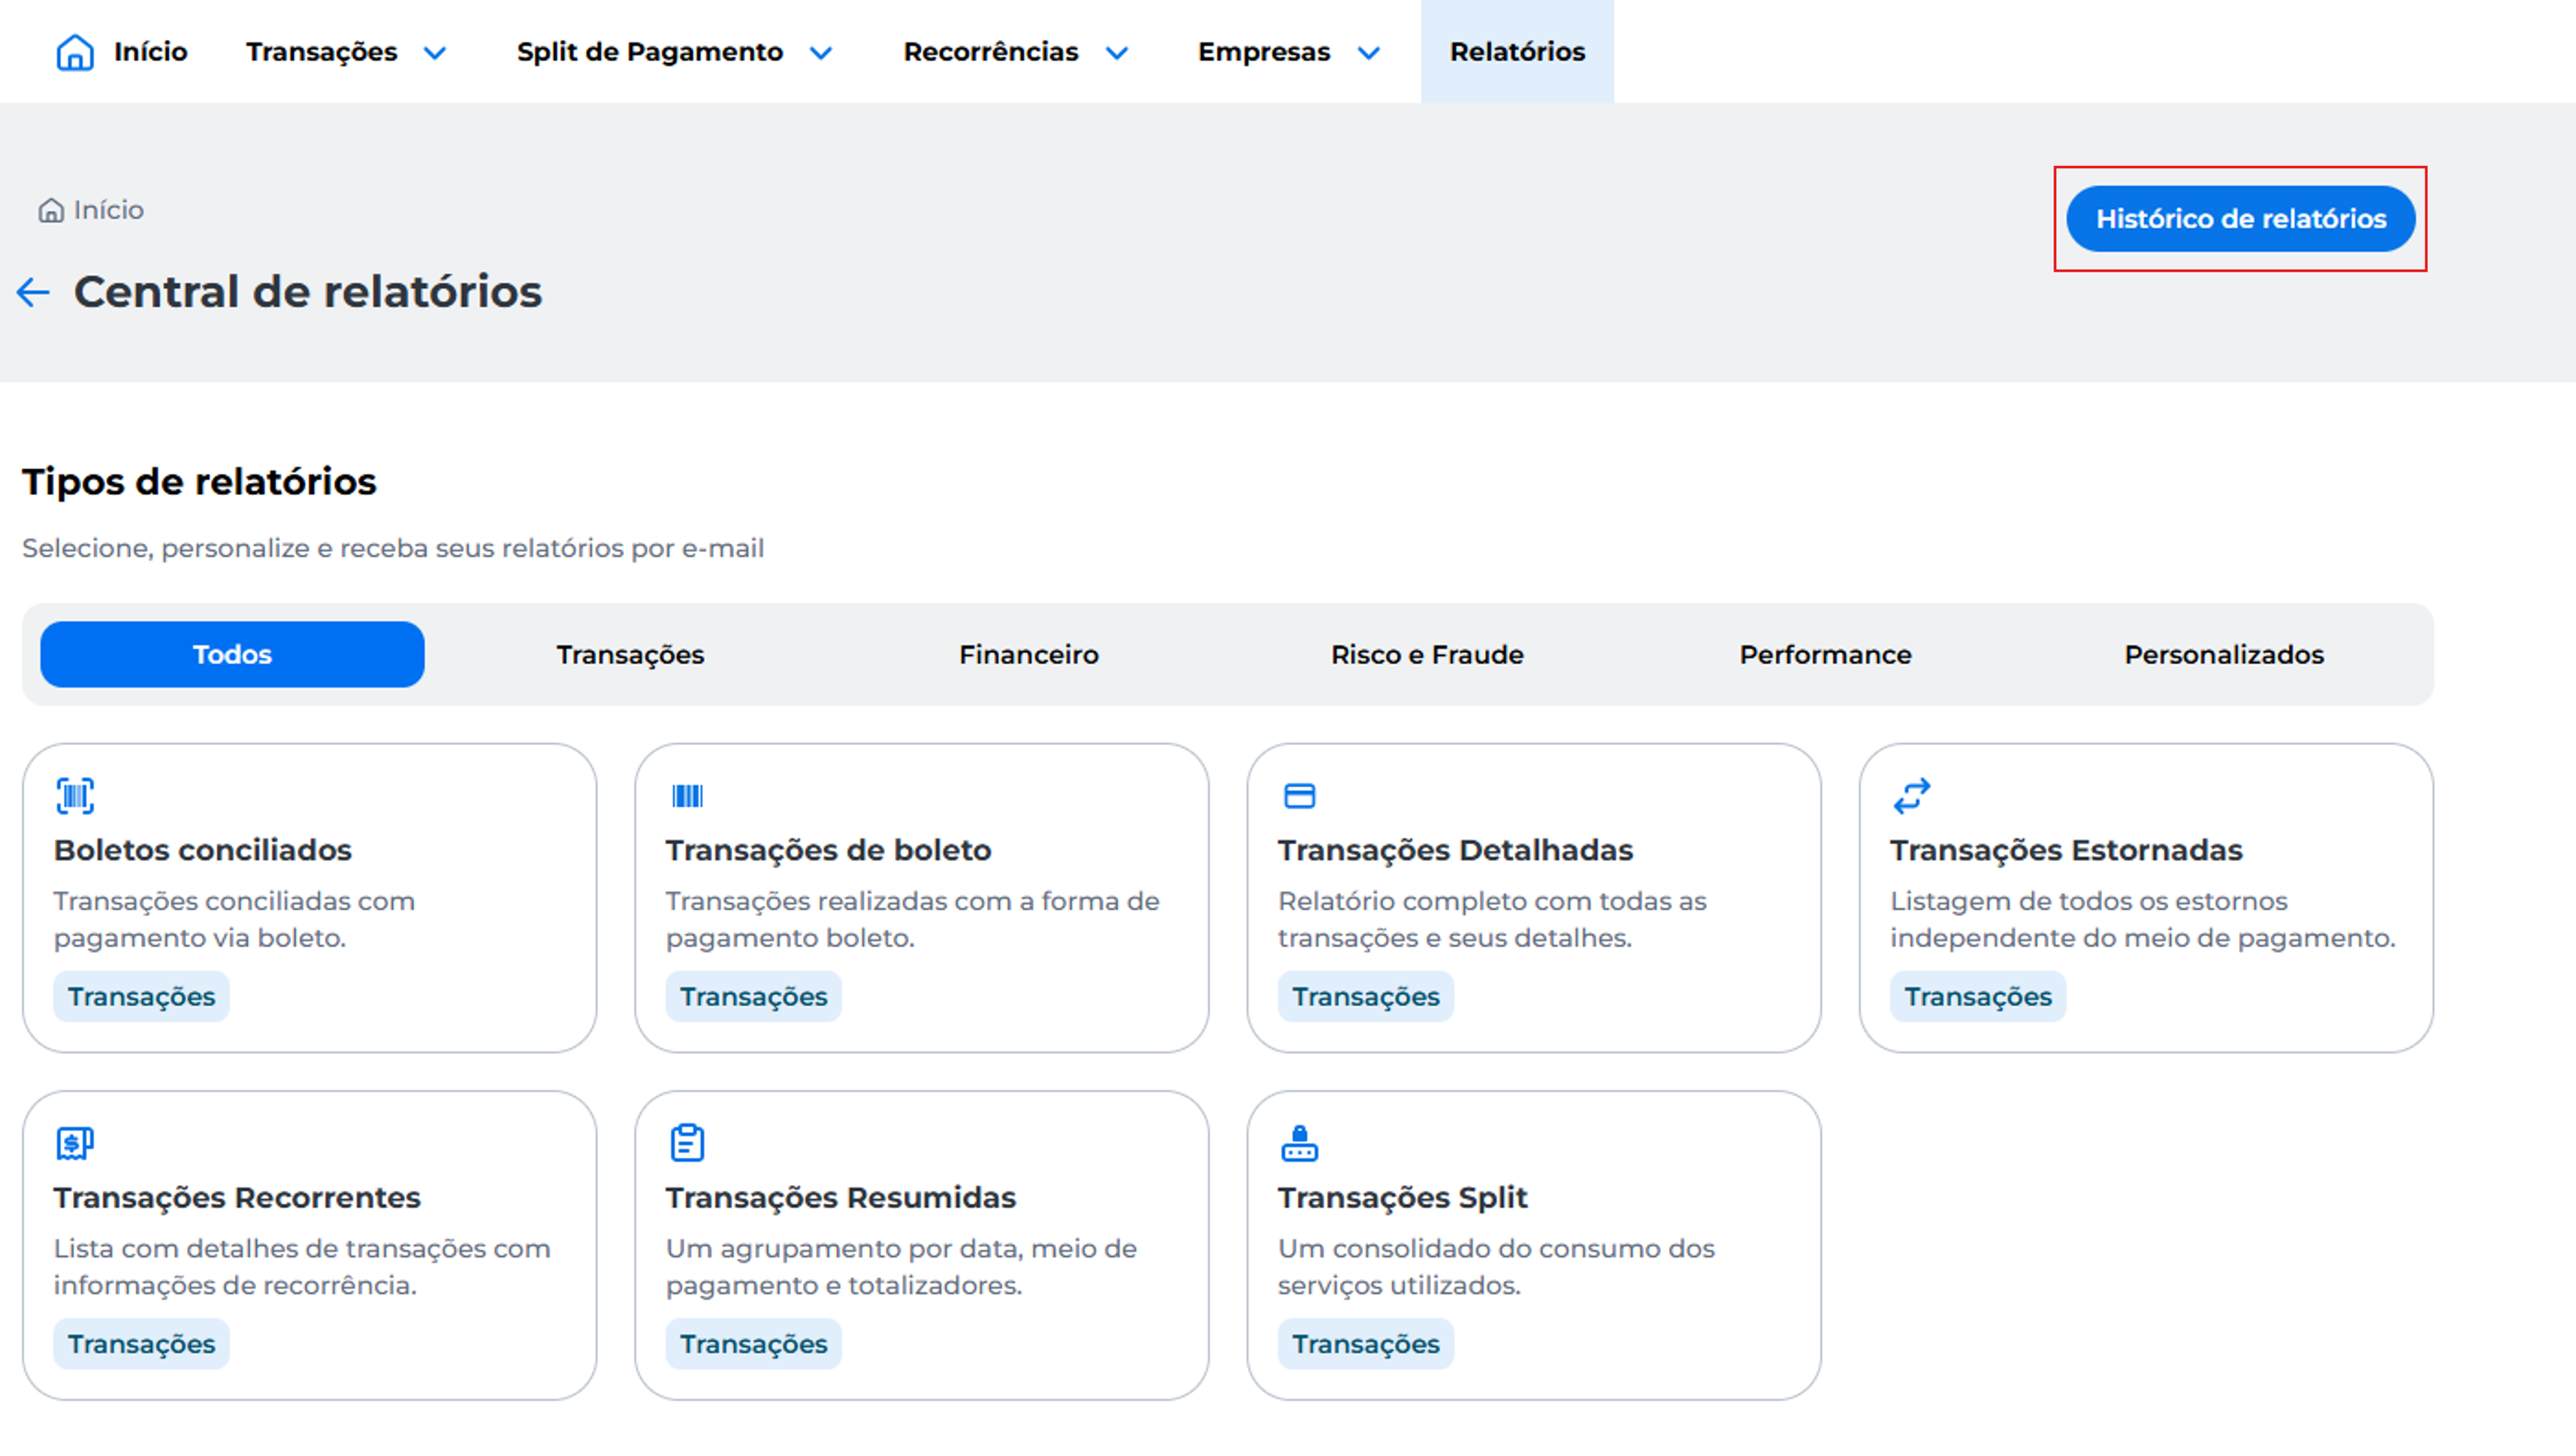Click the Transações Detalhadas card icon
The image size is (2576, 1456).
[x=1299, y=796]
